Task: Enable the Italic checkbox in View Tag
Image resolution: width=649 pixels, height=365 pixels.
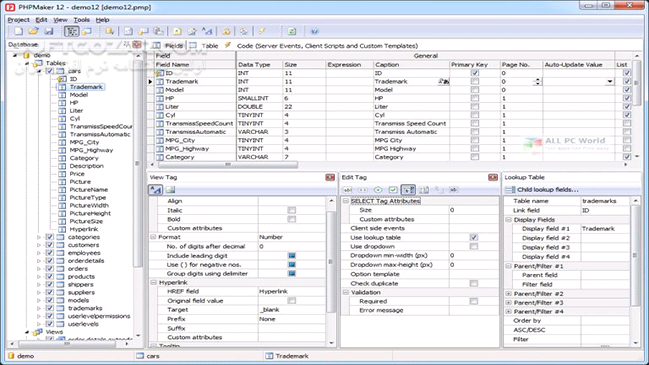Action: (292, 210)
